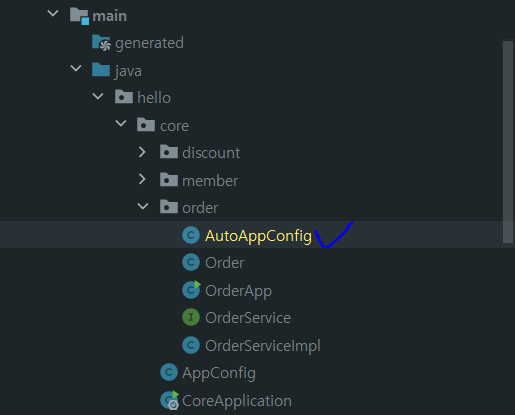Collapse the core package chevron
This screenshot has width=515, height=415.
(121, 124)
